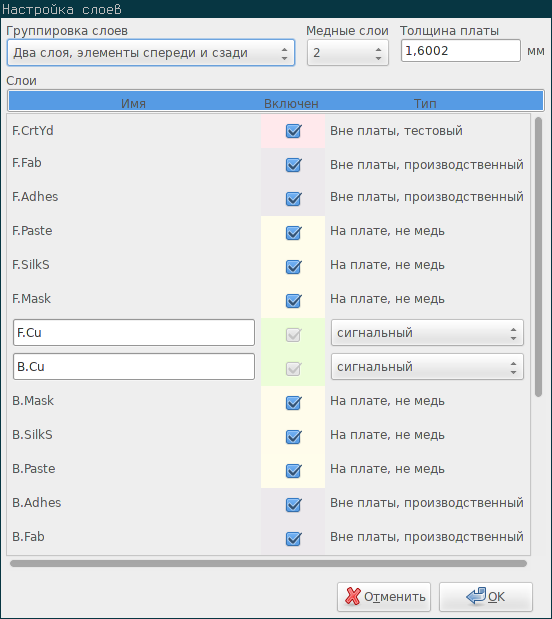Viewport: 552px width, 619px height.
Task: Toggle the B.Paste layer checkbox
Action: click(x=293, y=471)
